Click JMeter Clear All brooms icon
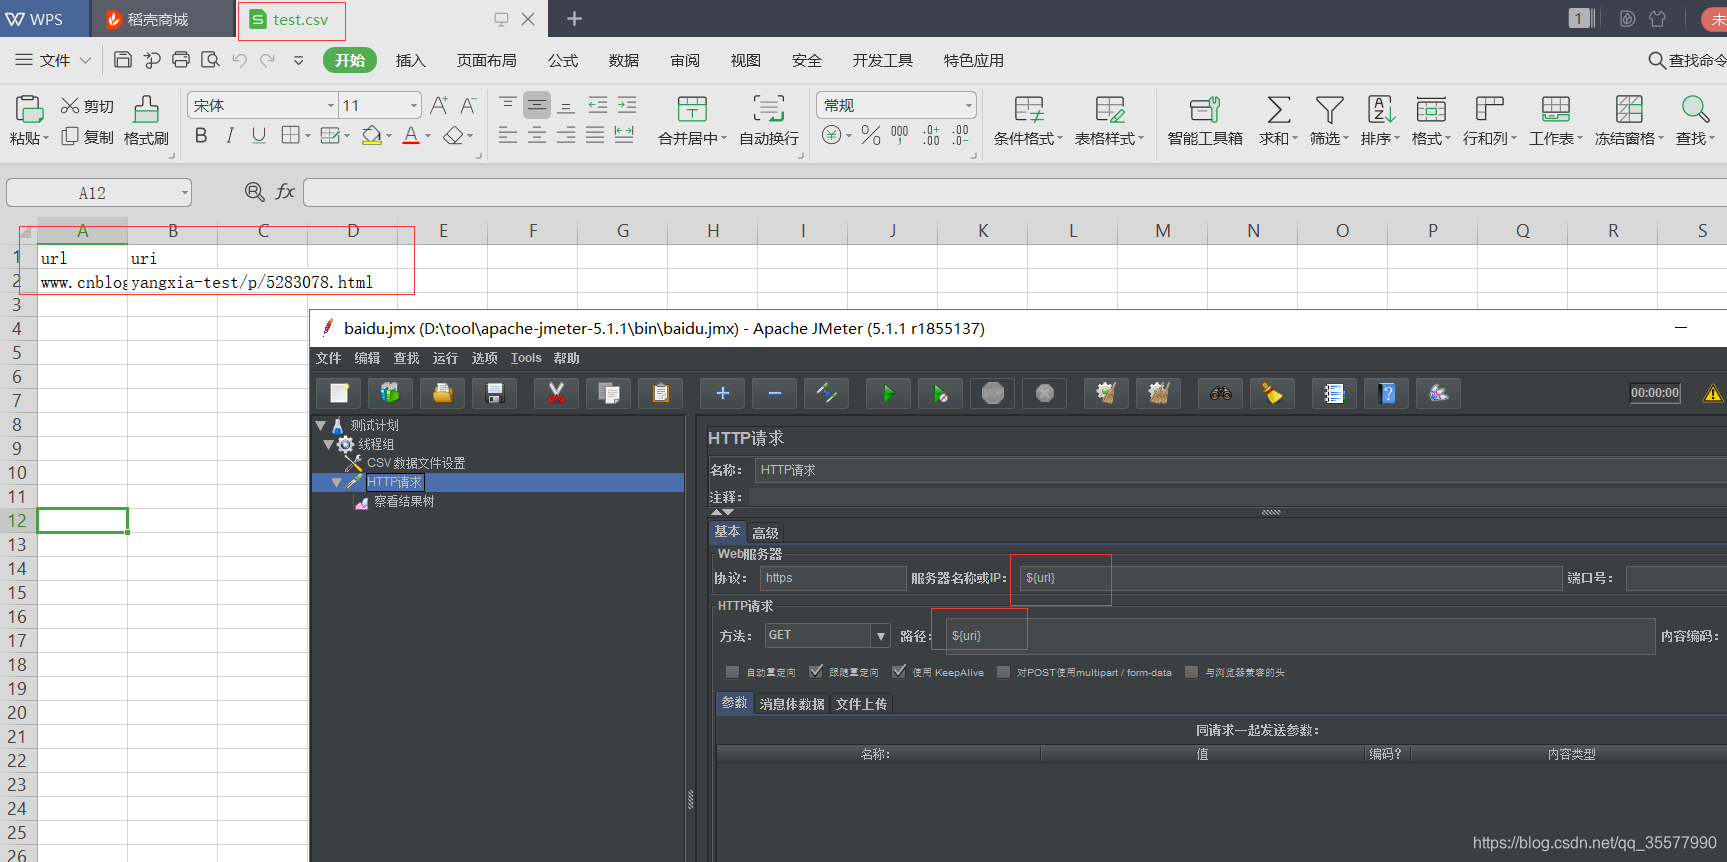The height and width of the screenshot is (862, 1727). [x=1158, y=393]
